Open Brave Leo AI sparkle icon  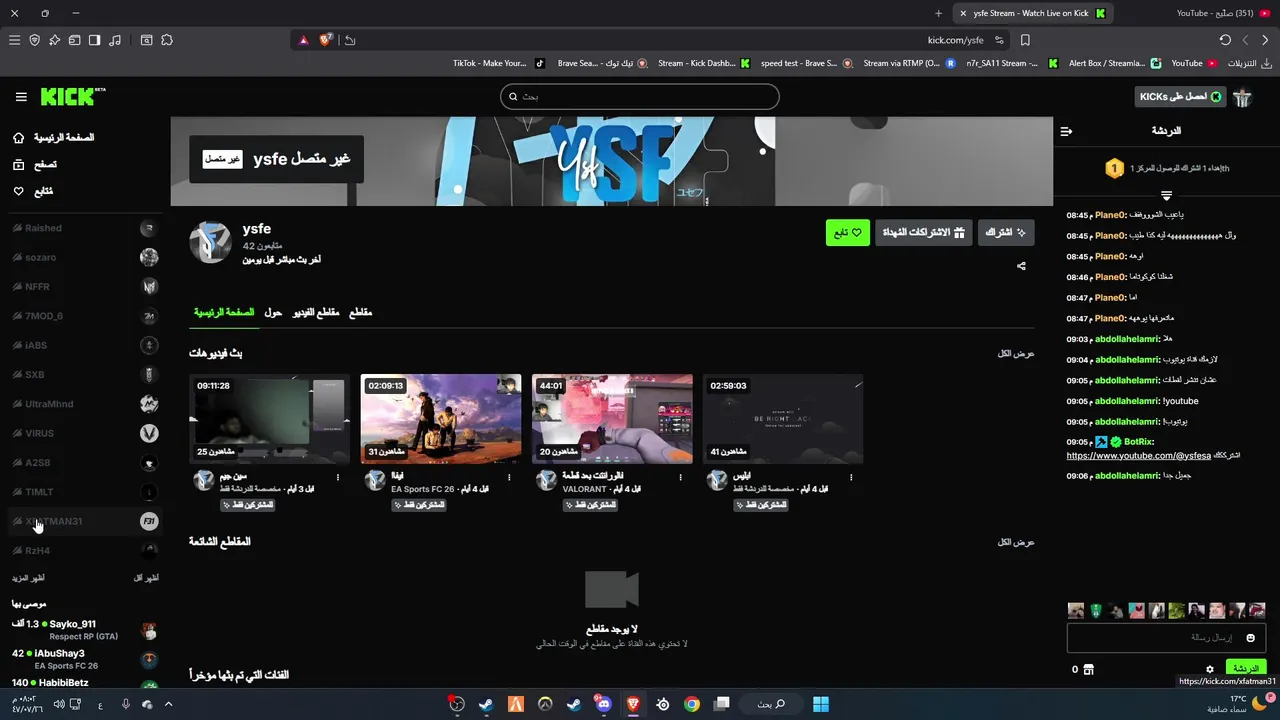(54, 40)
